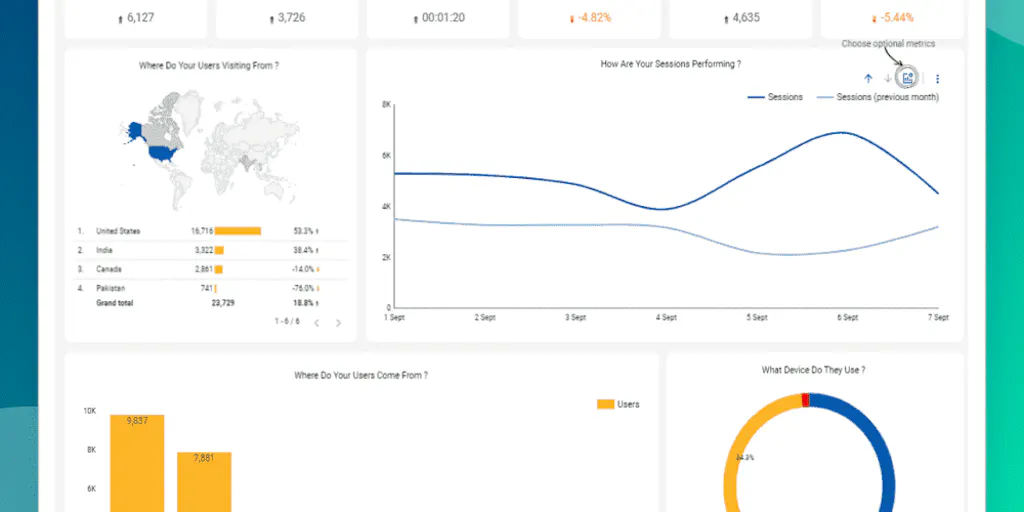Click the 53.3% change value
The image size is (1024, 512).
[x=304, y=231]
